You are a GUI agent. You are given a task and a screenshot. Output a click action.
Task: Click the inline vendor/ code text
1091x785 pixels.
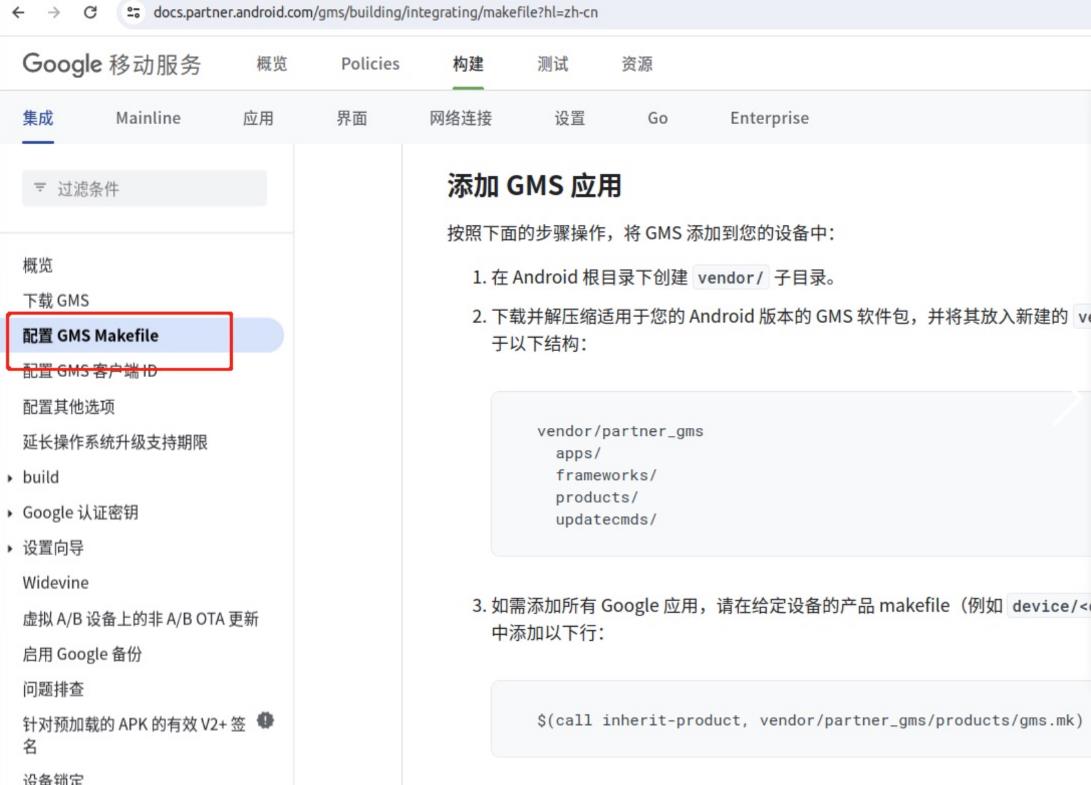coord(731,278)
